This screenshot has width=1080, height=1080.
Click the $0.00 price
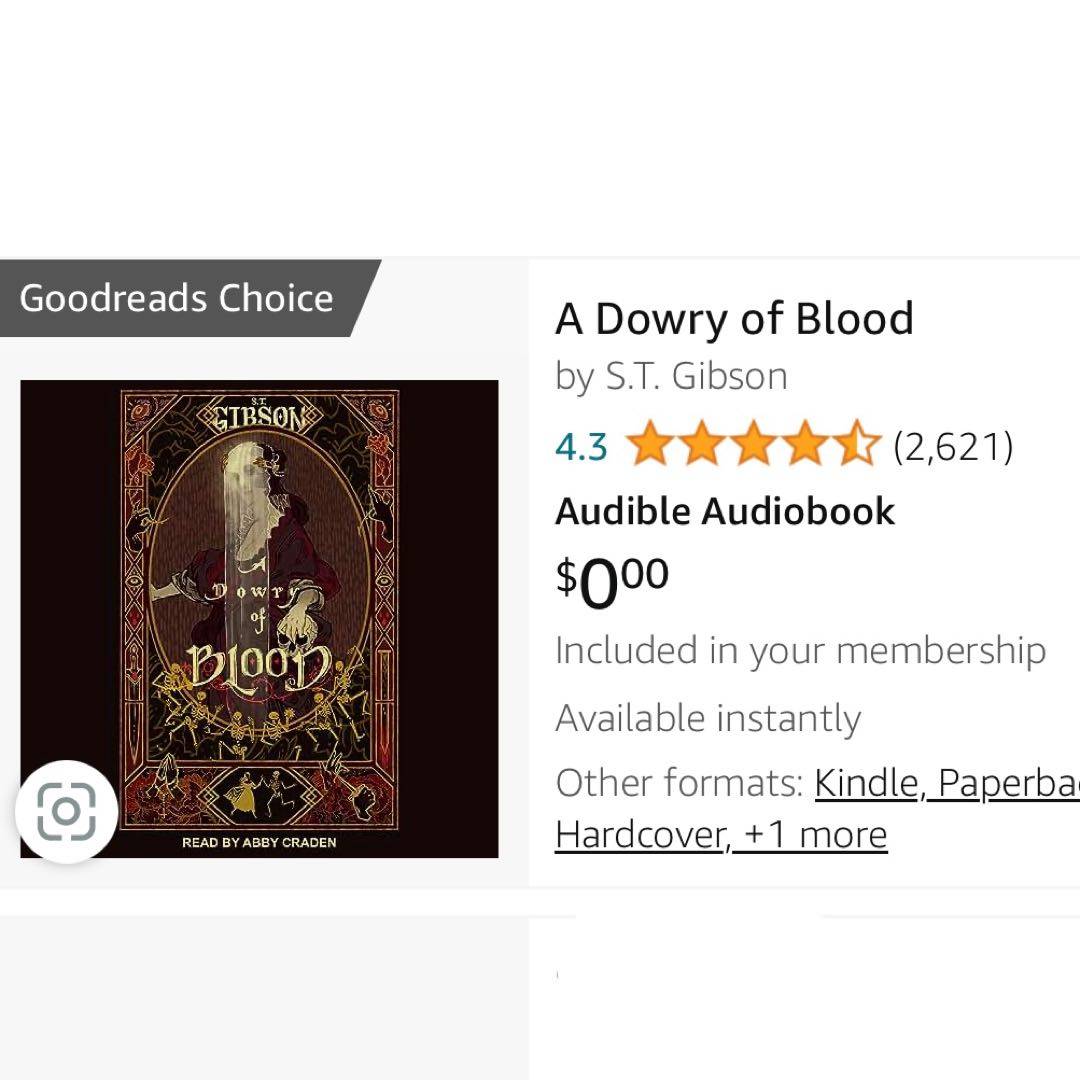(x=612, y=581)
